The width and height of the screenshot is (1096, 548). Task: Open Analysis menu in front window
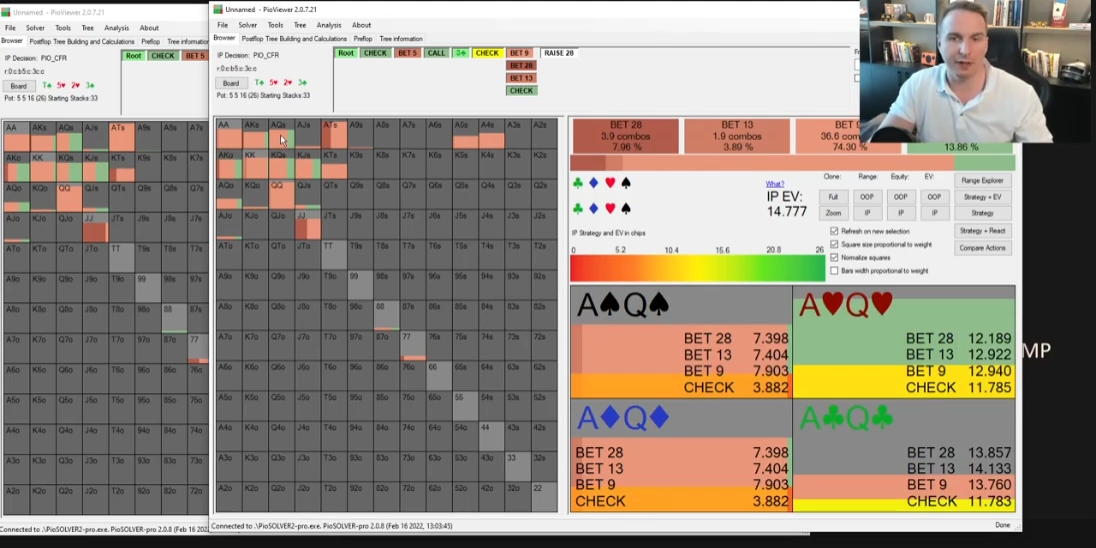click(329, 25)
